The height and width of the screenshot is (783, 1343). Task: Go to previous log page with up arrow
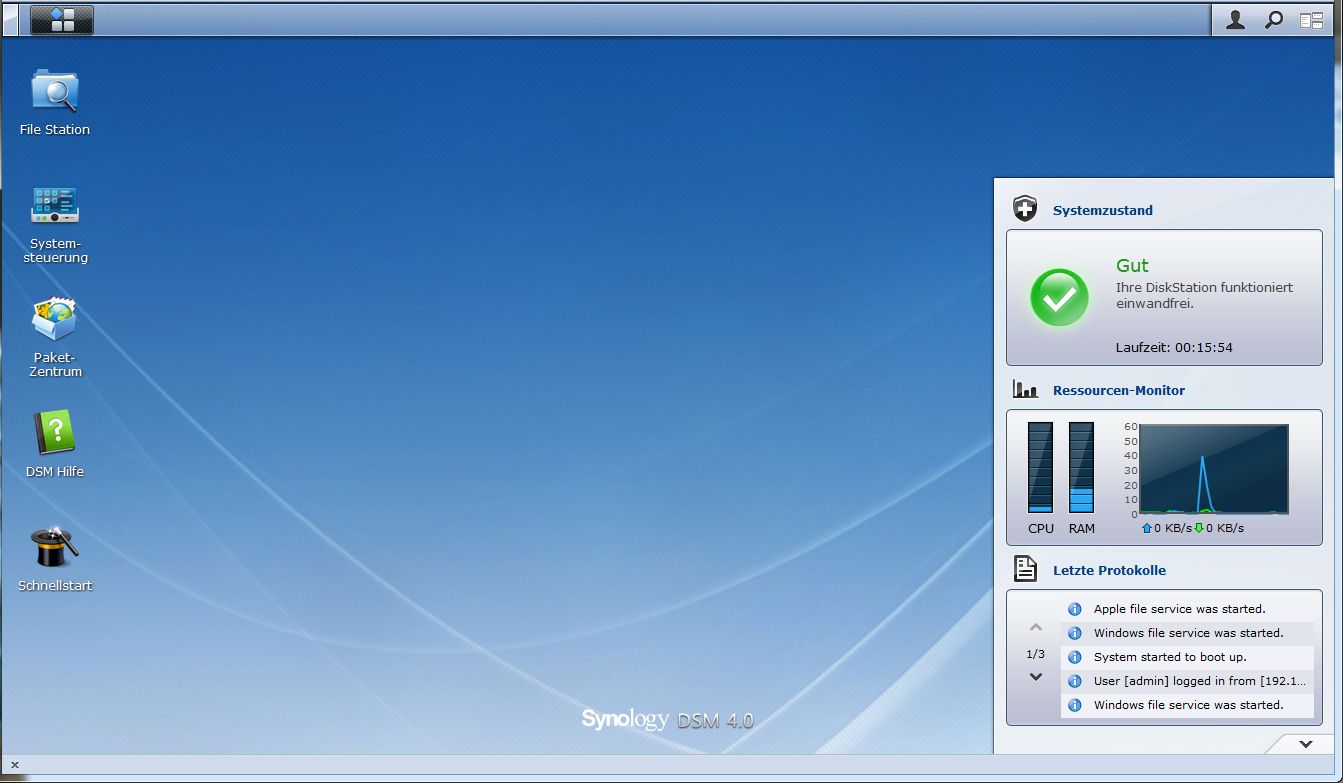coord(1036,628)
